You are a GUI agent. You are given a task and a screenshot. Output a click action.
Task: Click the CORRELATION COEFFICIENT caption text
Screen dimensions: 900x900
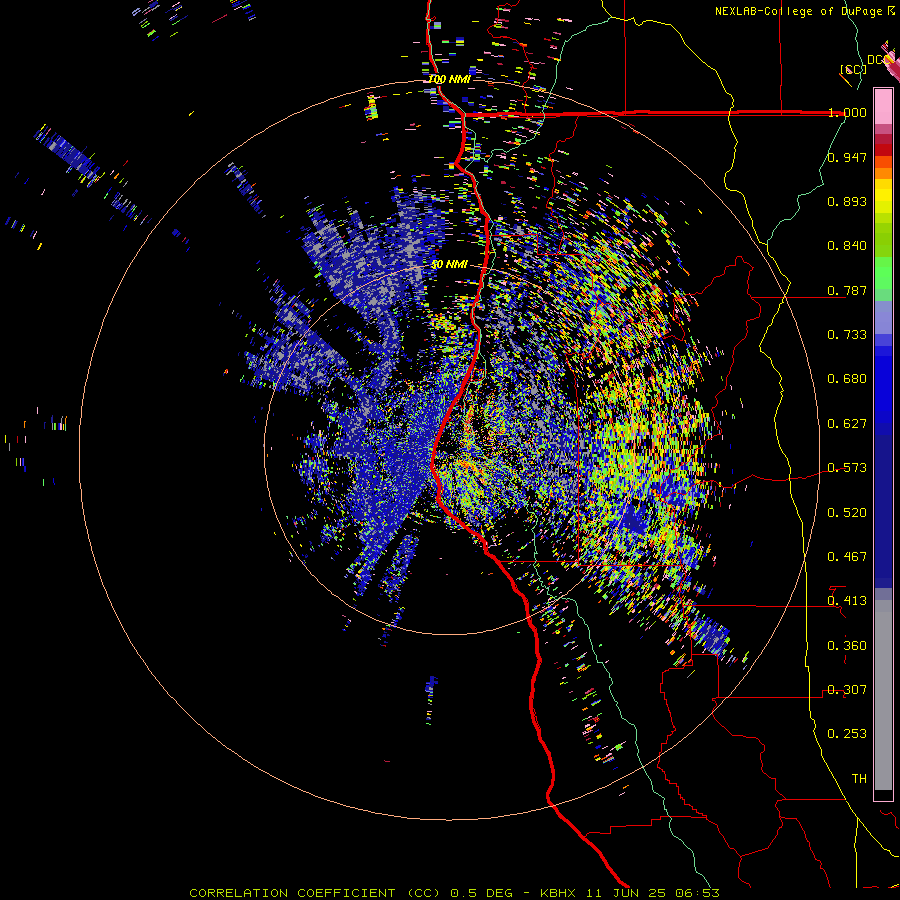coord(292,893)
